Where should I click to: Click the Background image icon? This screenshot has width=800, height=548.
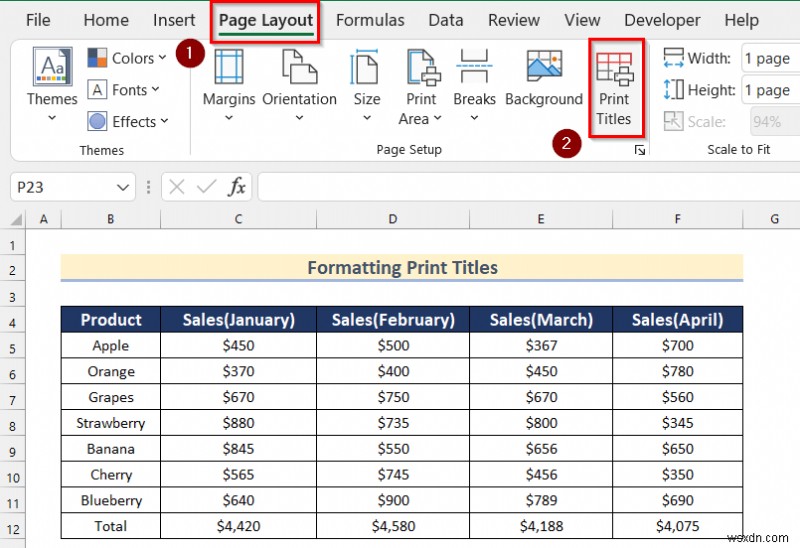[x=543, y=68]
